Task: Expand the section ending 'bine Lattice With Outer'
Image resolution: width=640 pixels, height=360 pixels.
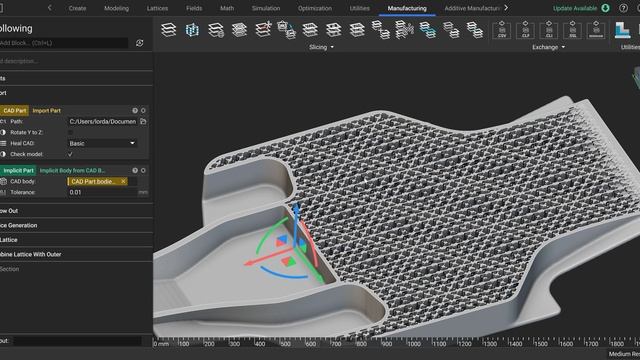Action: (x=76, y=254)
